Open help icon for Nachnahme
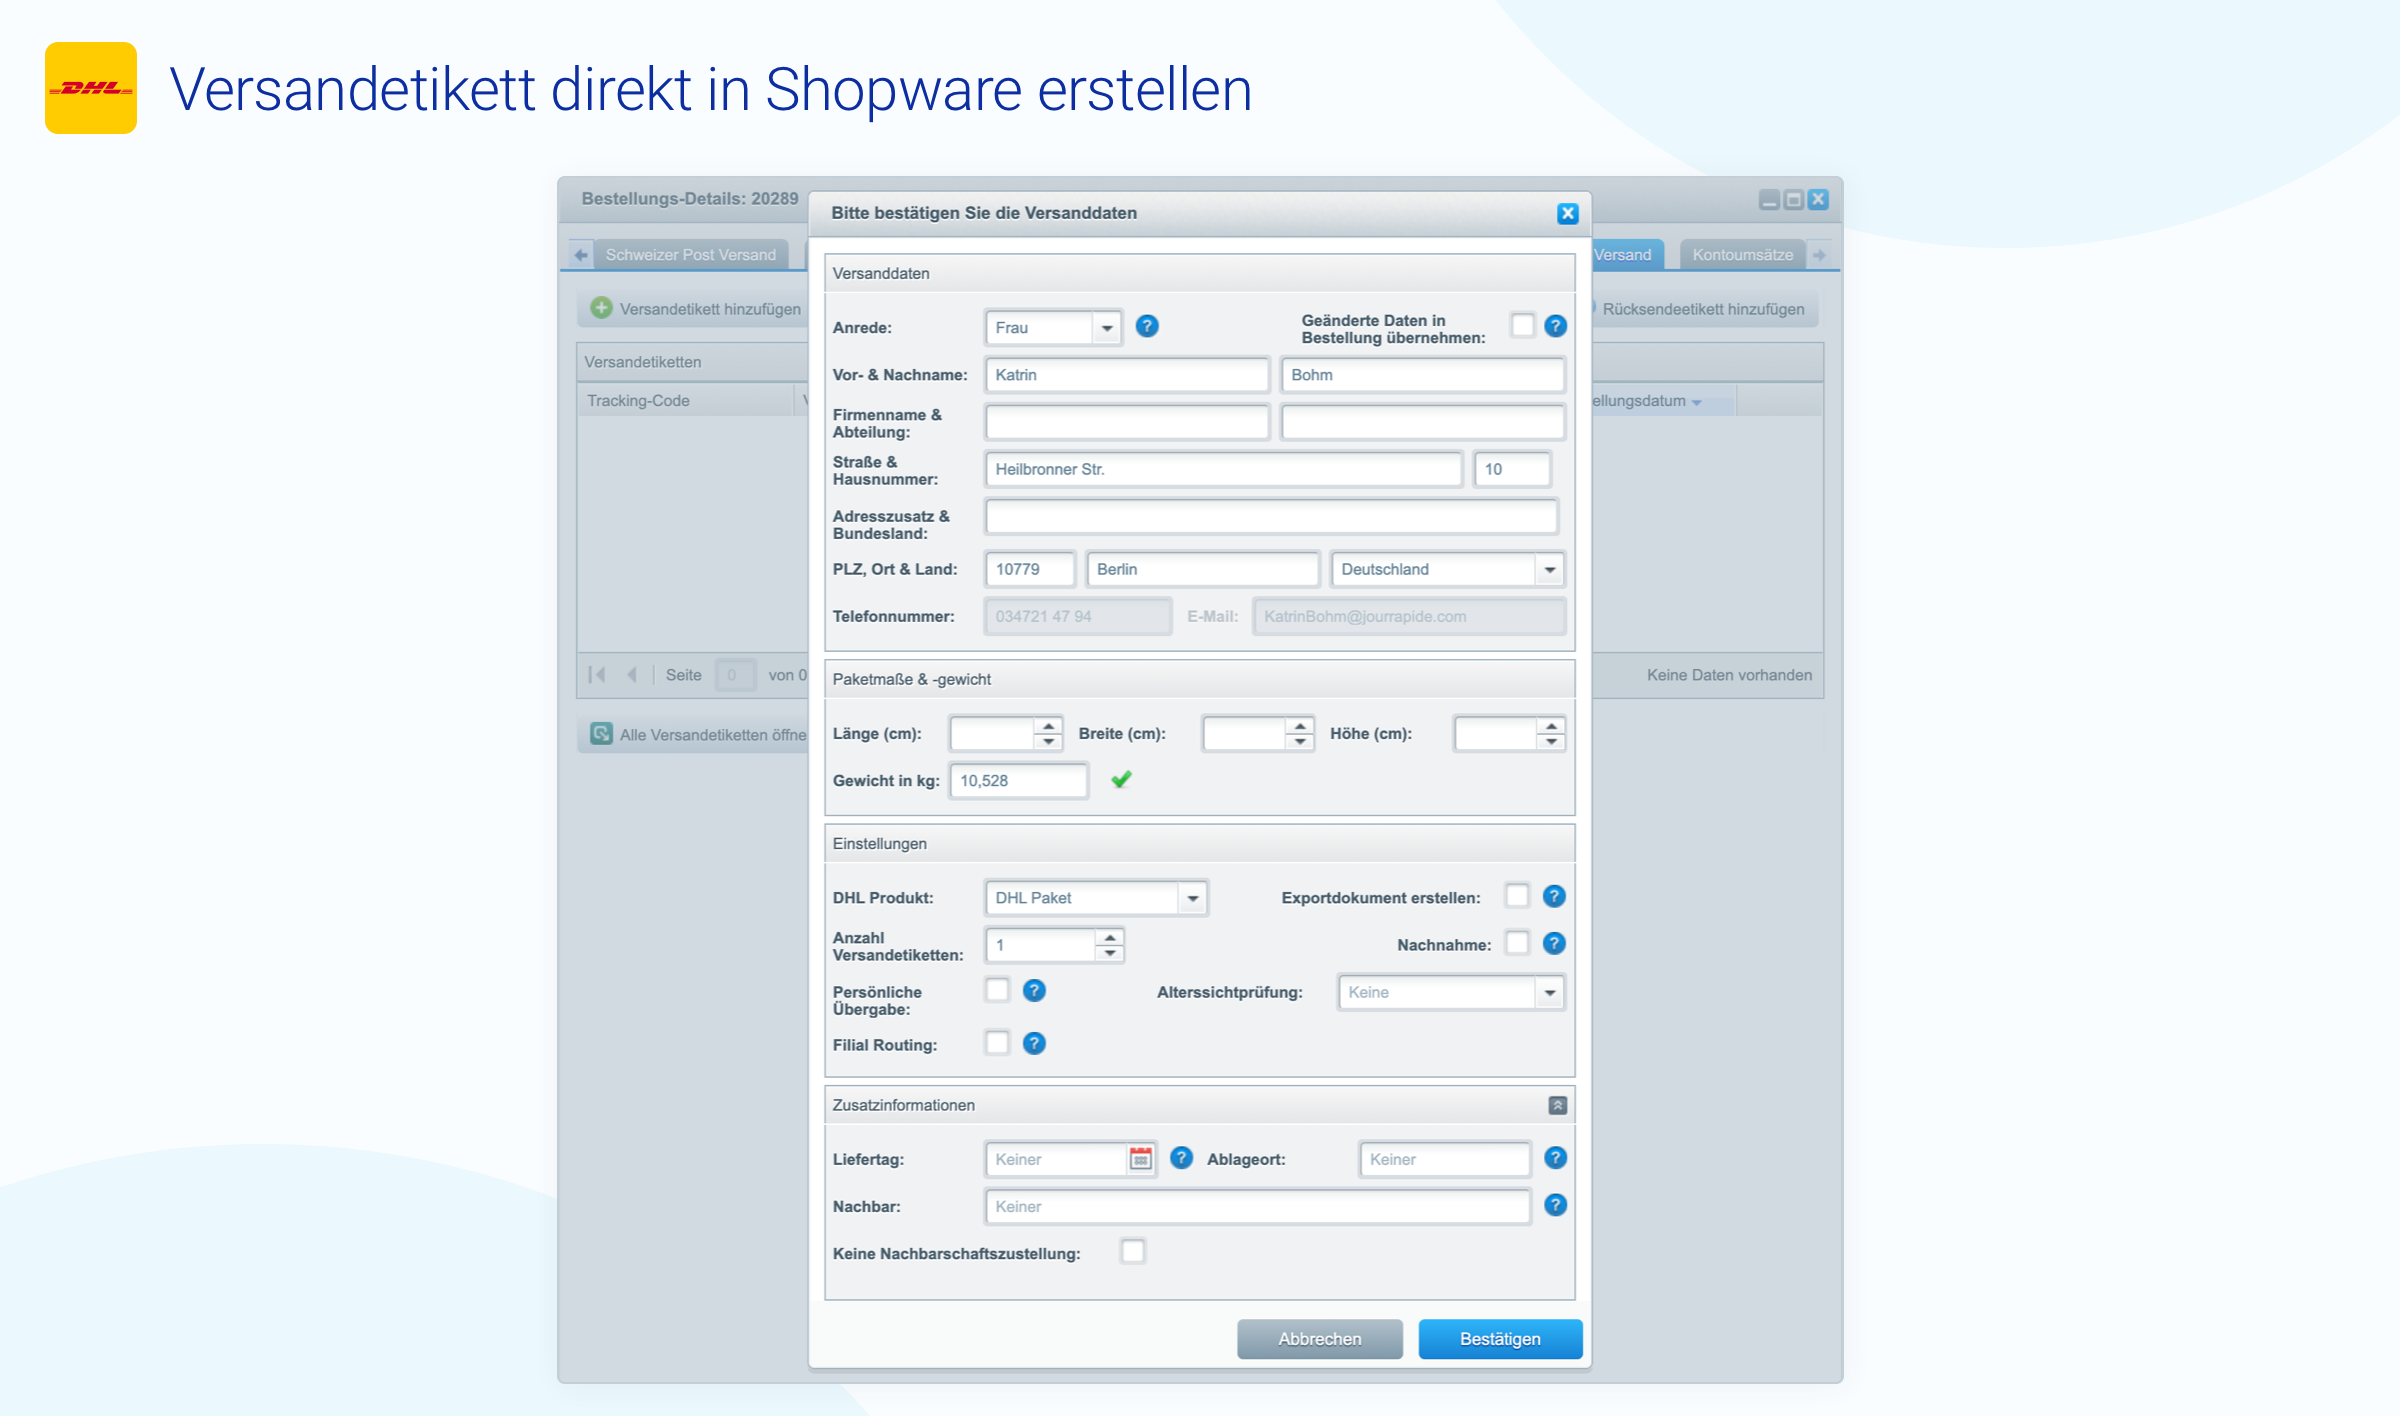2400x1416 pixels. [1554, 943]
